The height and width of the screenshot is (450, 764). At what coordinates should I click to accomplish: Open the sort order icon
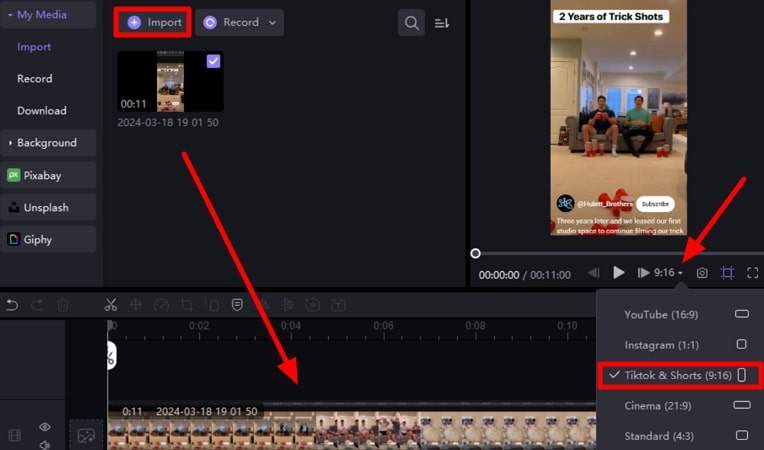[441, 23]
